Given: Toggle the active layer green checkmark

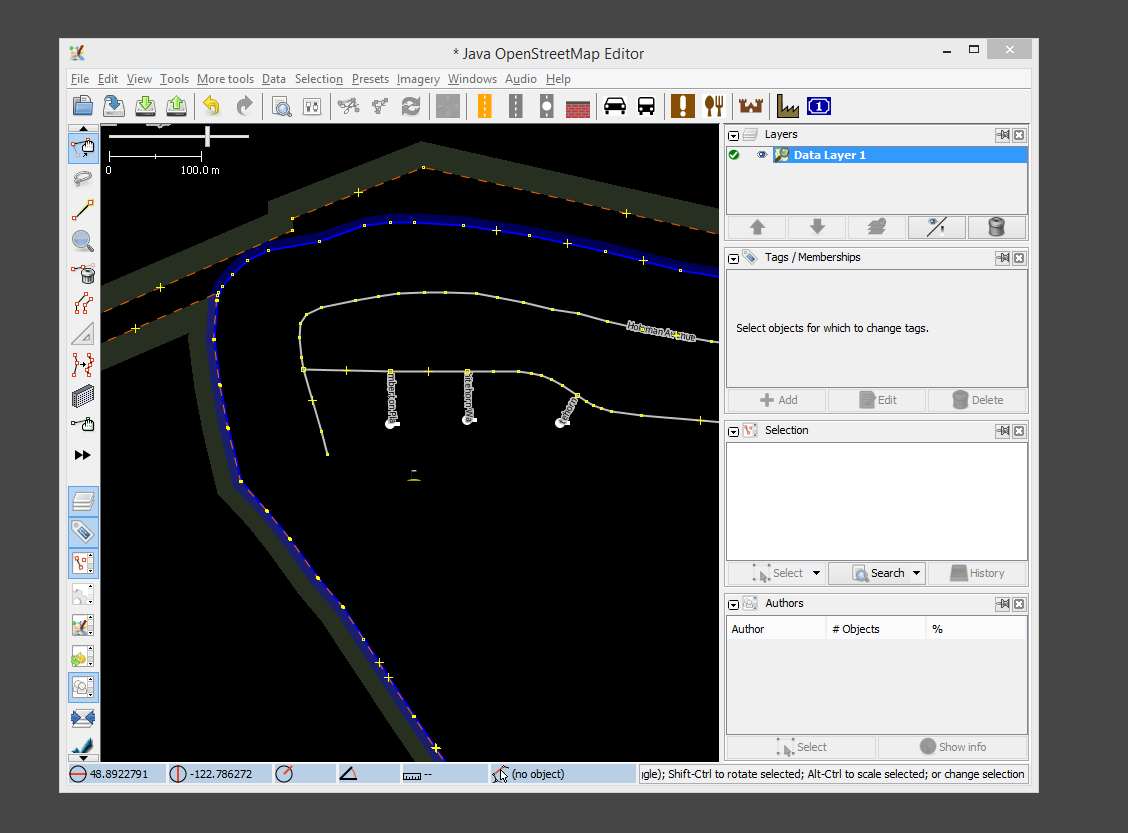Looking at the screenshot, I should 735,155.
